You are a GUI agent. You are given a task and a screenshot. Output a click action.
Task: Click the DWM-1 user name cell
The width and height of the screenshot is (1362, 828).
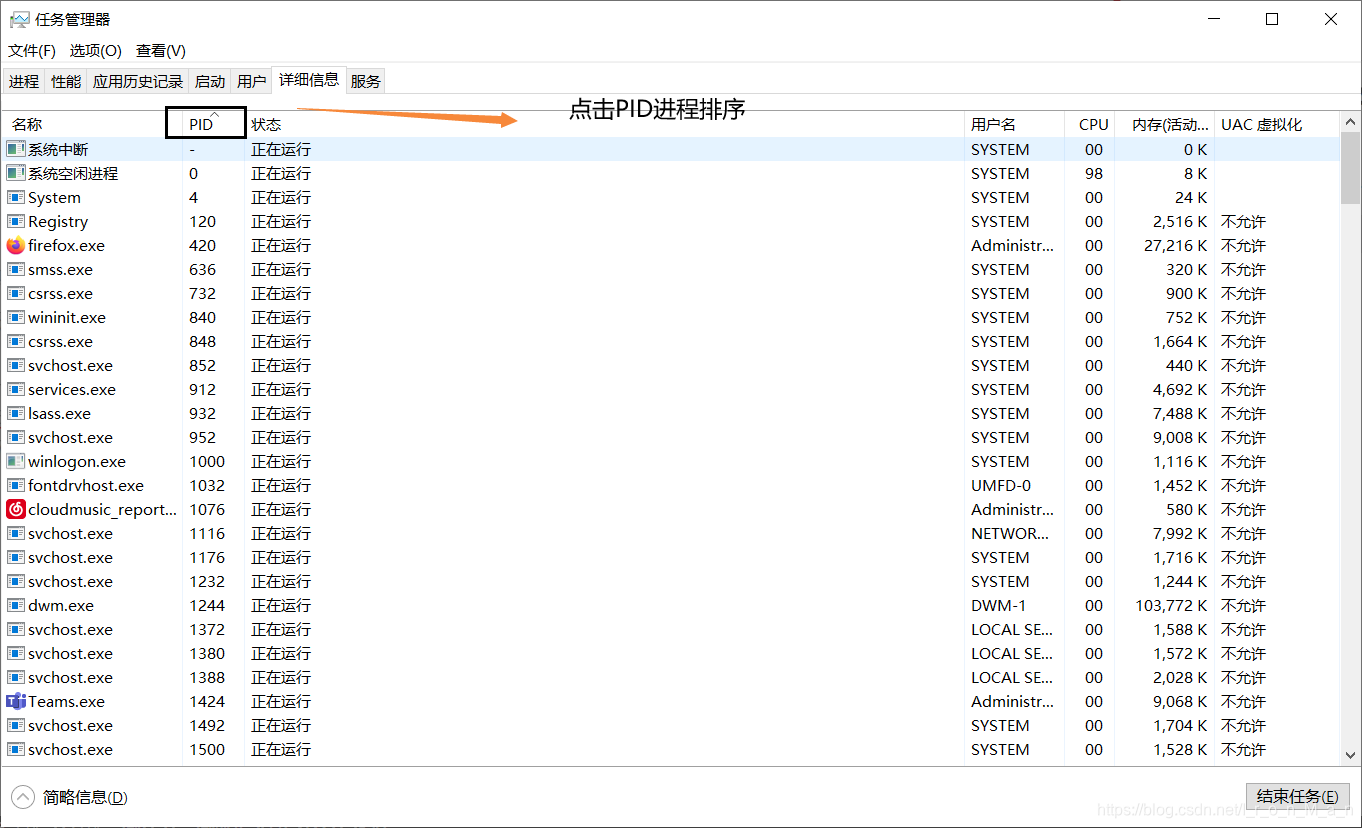[999, 605]
